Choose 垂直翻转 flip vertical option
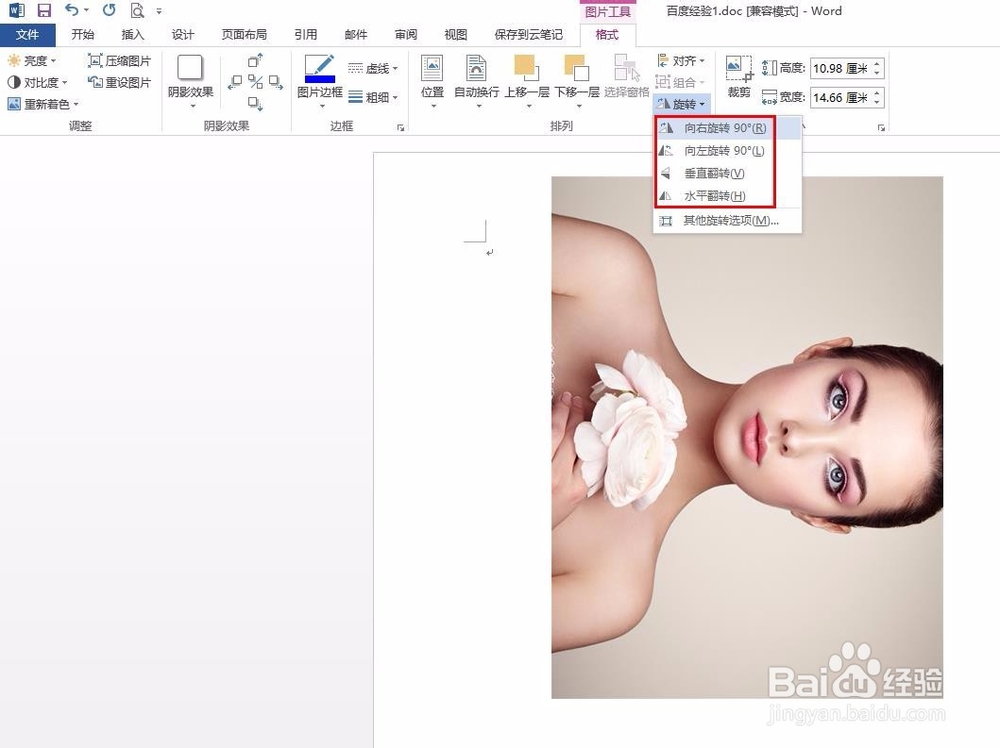The height and width of the screenshot is (748, 1000). [x=728, y=173]
